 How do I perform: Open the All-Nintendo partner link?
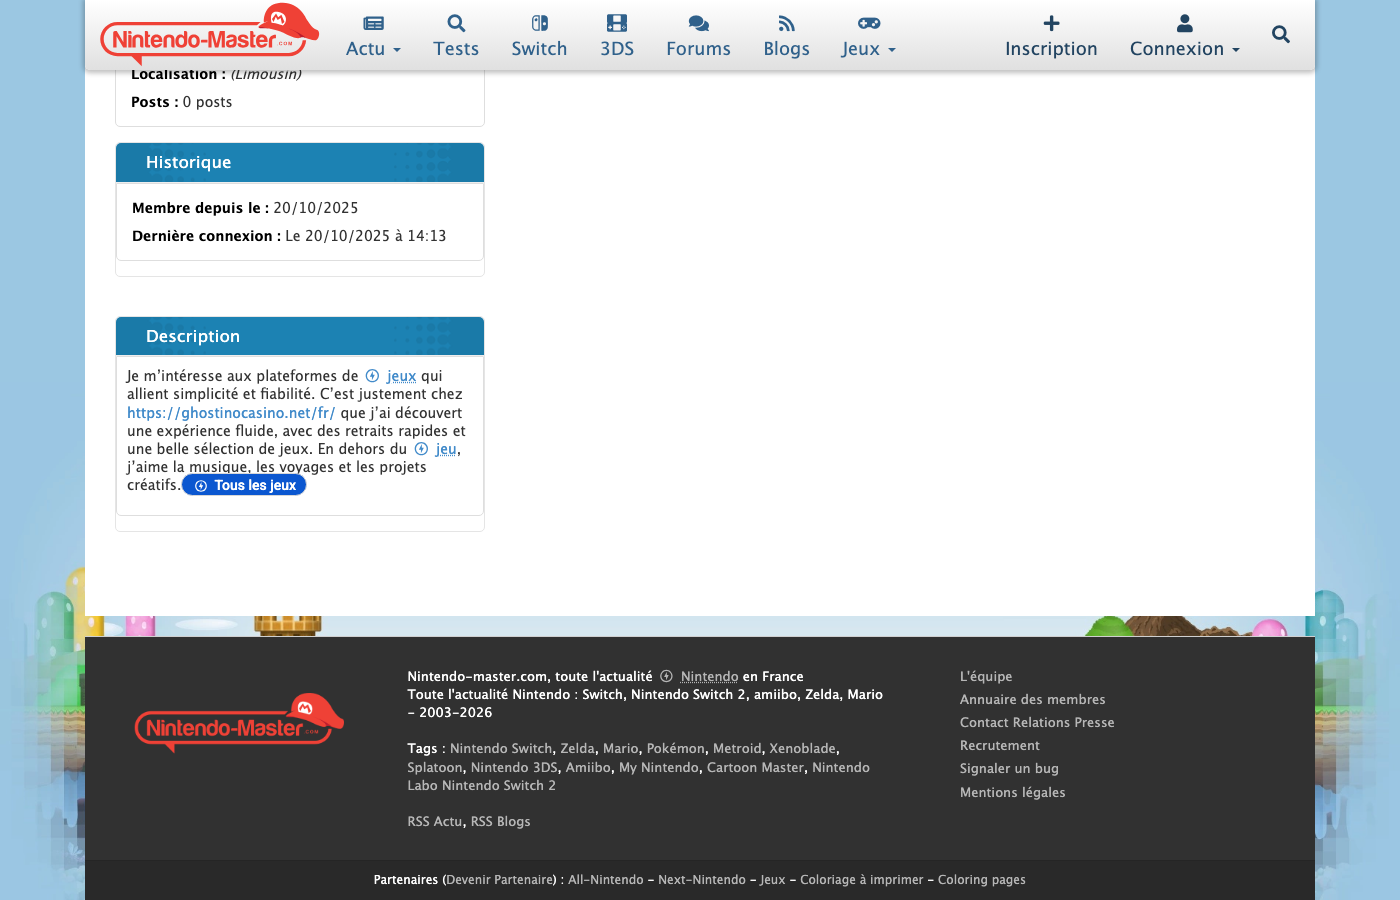tap(606, 880)
